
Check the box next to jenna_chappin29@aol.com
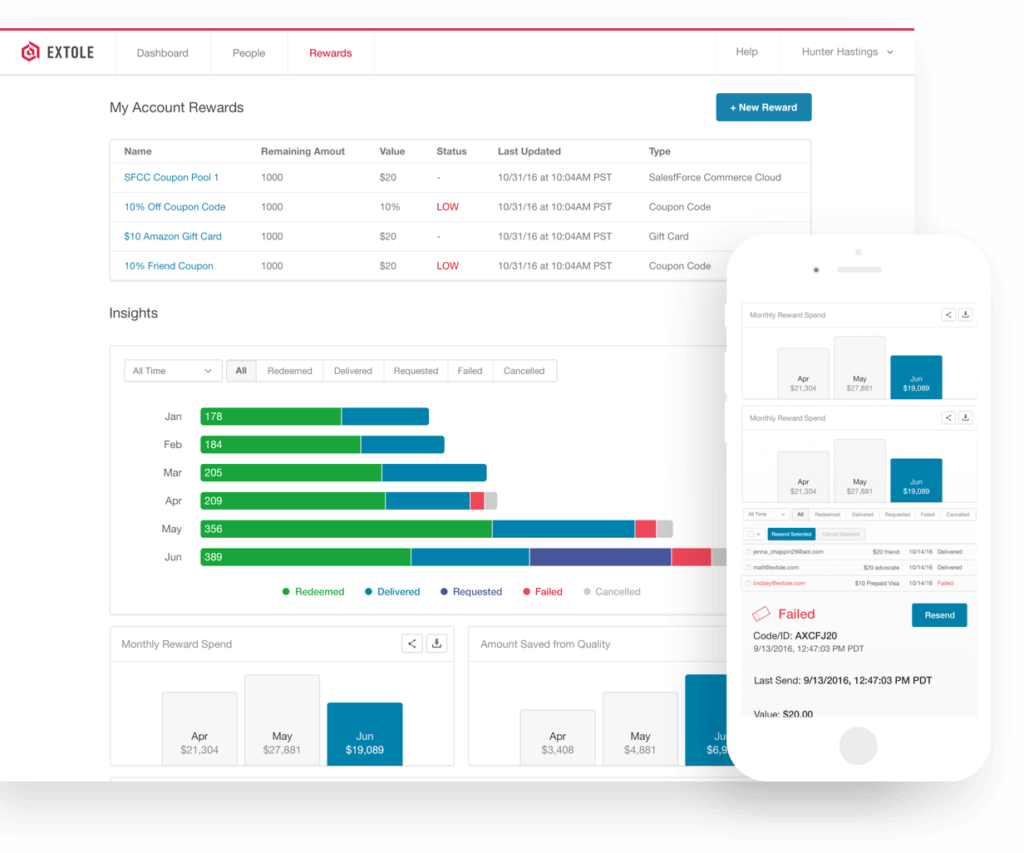tap(748, 551)
